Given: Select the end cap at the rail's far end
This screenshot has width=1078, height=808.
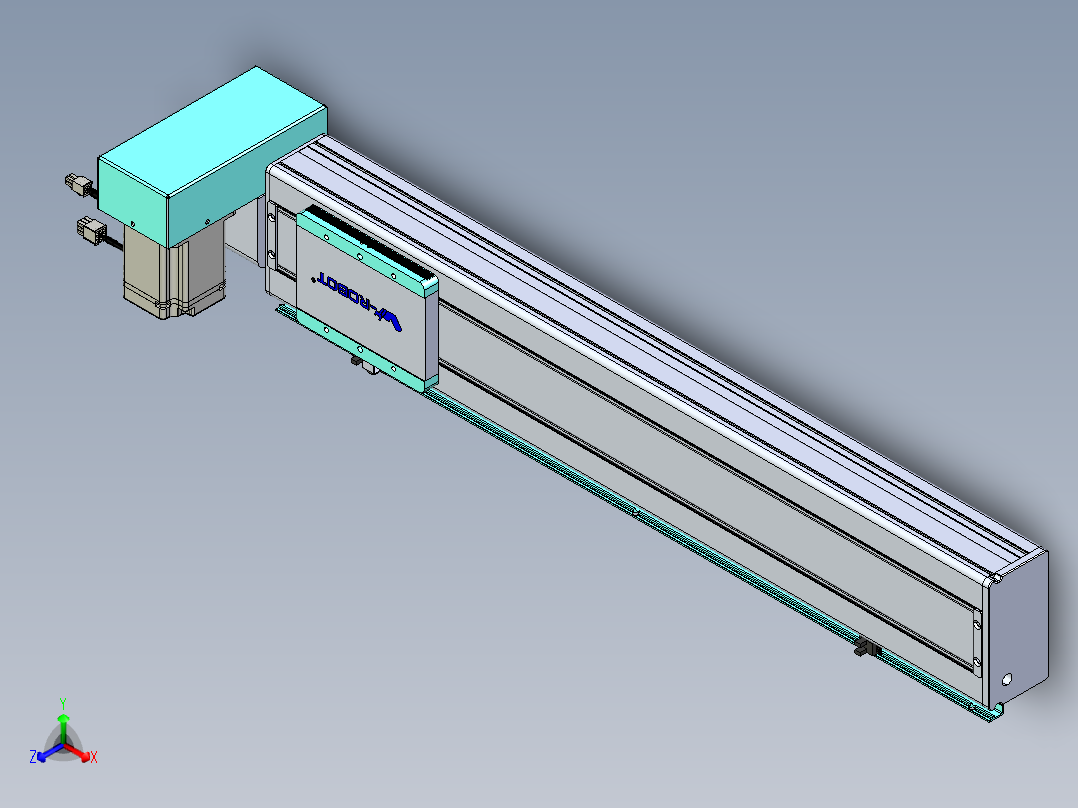Looking at the screenshot, I should (1018, 629).
